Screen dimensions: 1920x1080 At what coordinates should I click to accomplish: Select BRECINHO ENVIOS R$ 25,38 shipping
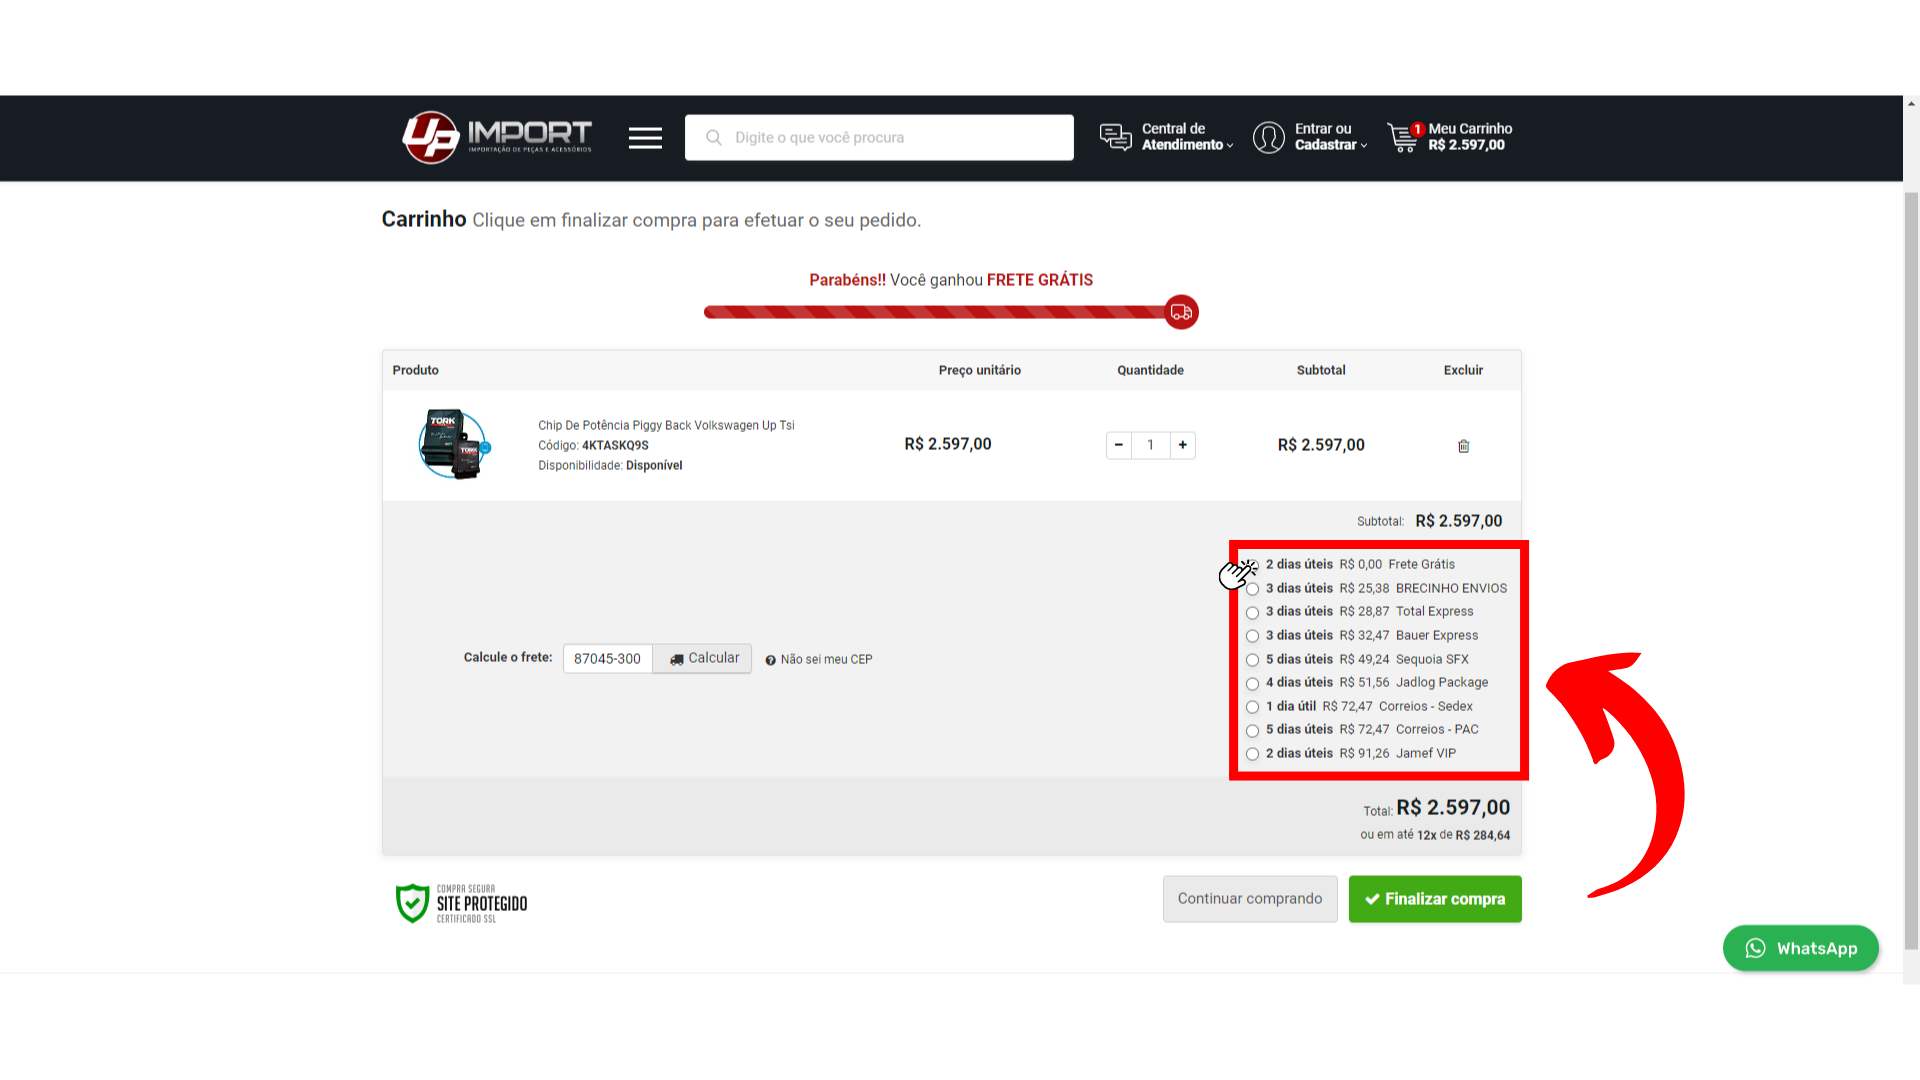pos(1252,589)
